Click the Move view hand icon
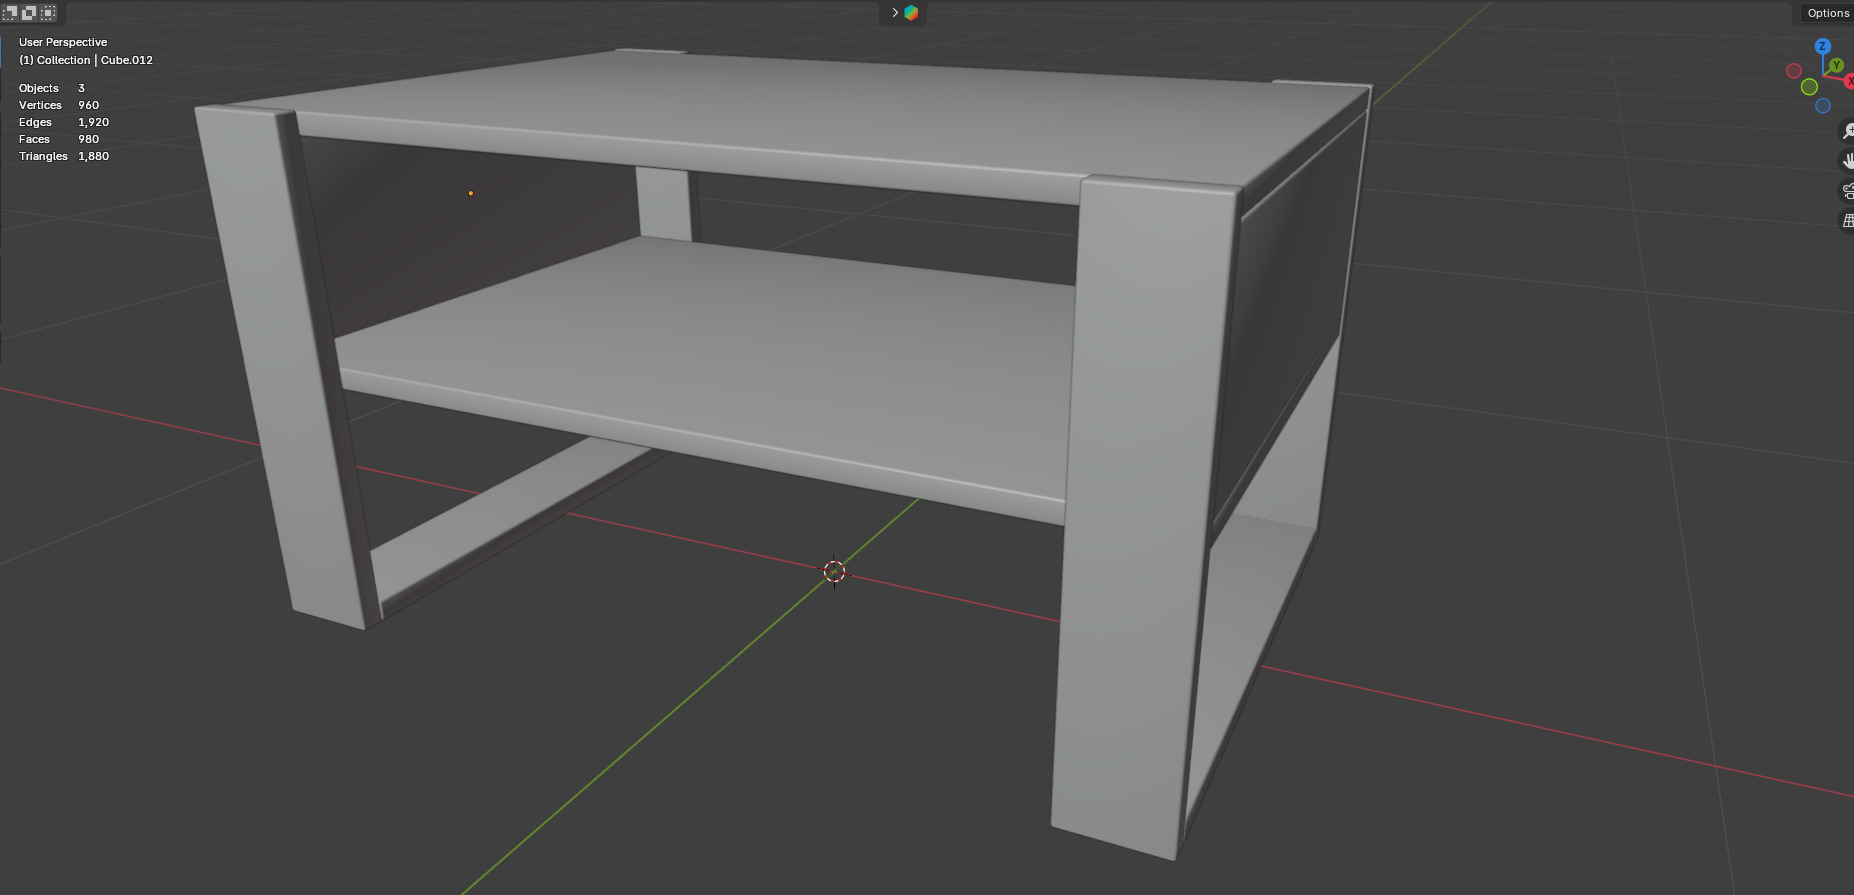 (1848, 160)
